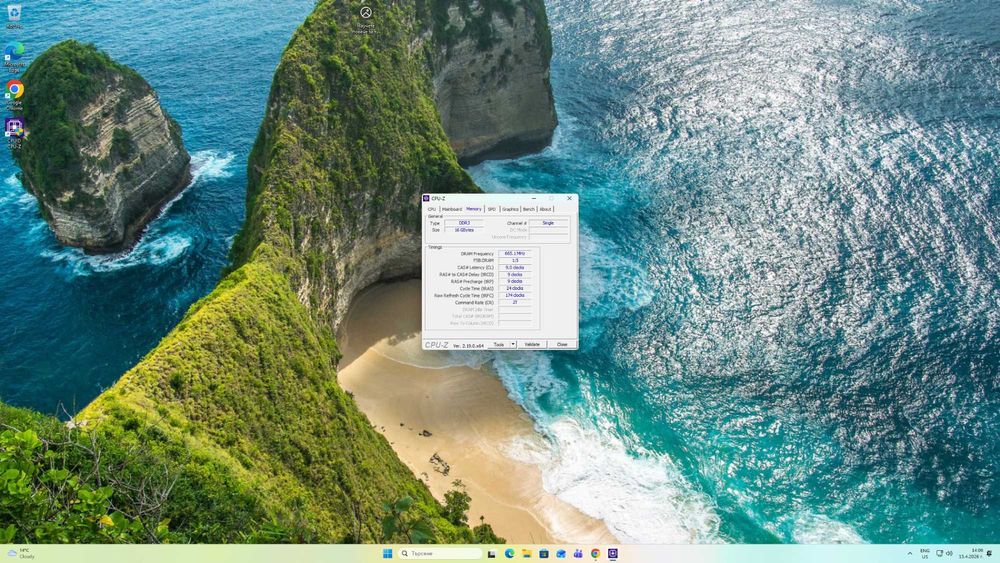Open the ENG US language switcher
The width and height of the screenshot is (1000, 563).
[925, 553]
